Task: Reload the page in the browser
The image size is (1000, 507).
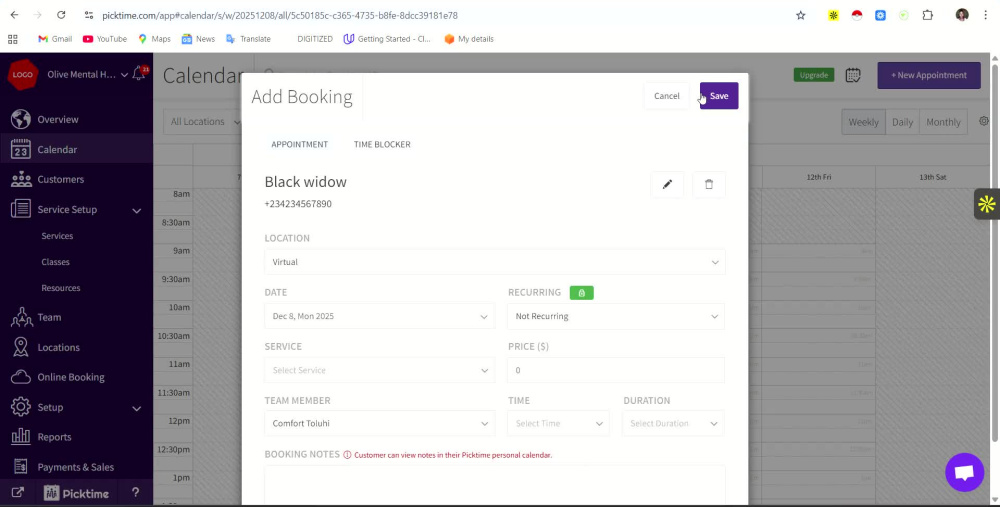Action: (61, 15)
